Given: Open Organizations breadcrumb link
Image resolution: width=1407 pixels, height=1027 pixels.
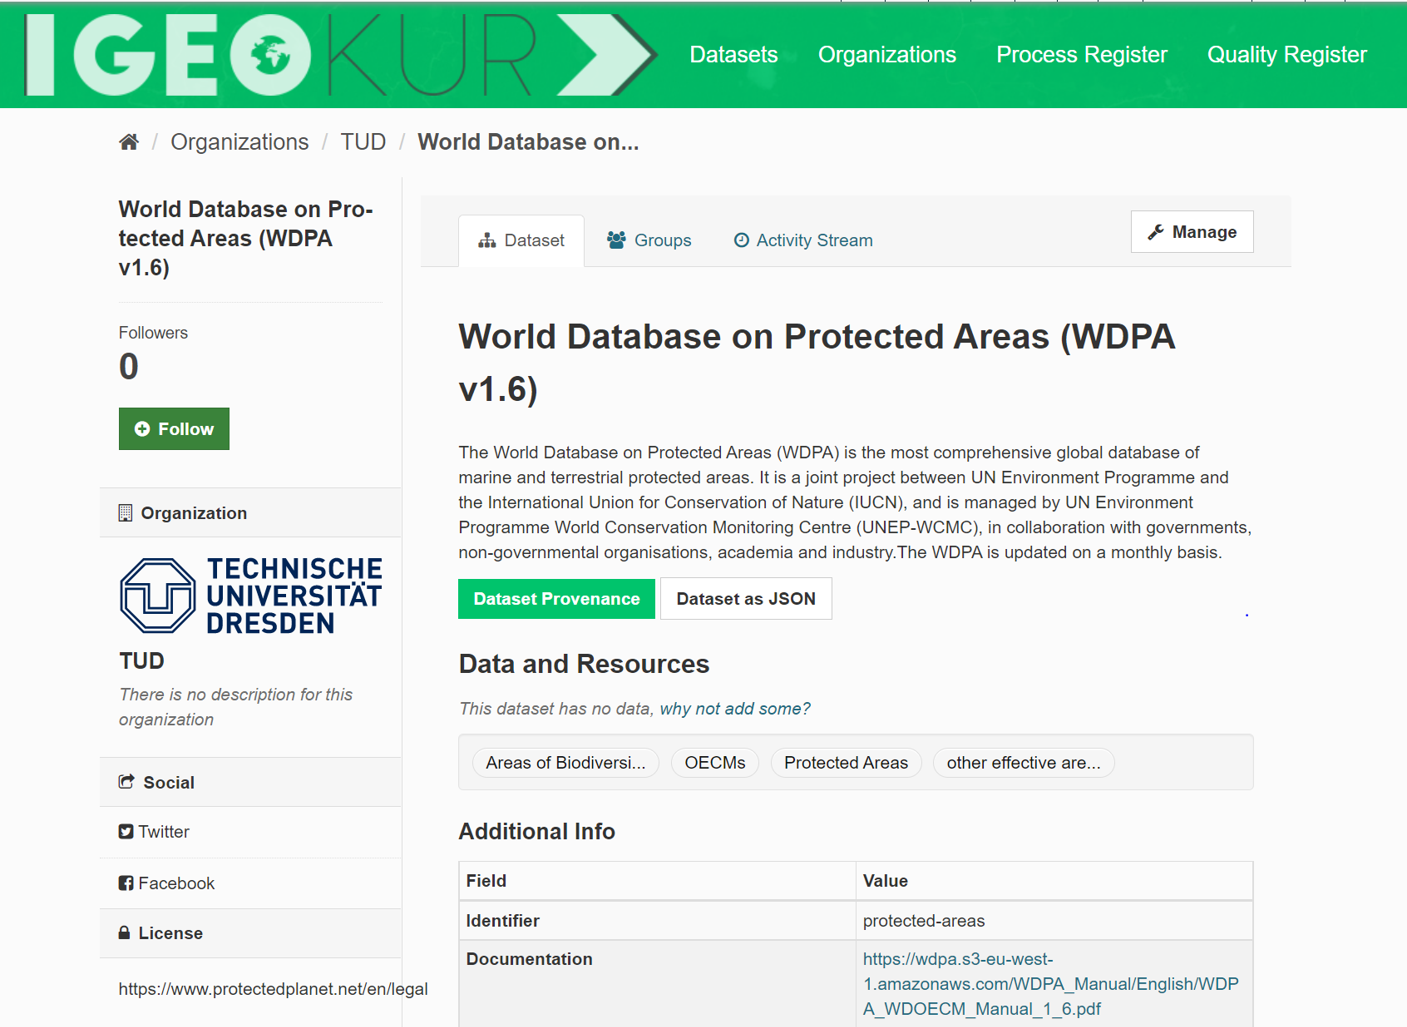Looking at the screenshot, I should 240,142.
